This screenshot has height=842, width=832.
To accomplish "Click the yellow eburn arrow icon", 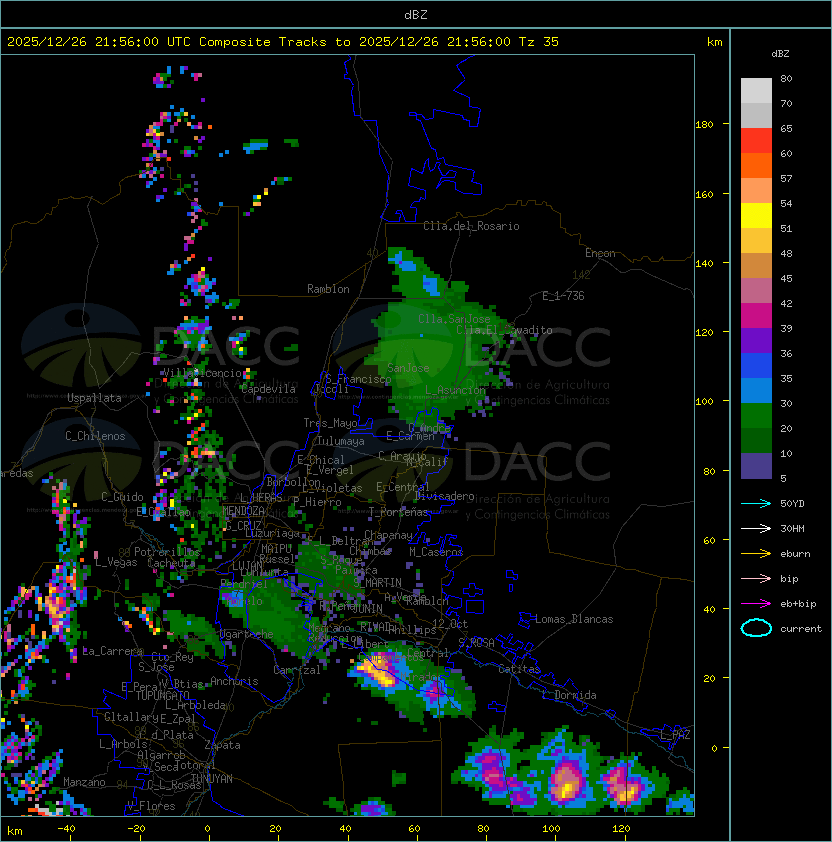I will coord(756,554).
